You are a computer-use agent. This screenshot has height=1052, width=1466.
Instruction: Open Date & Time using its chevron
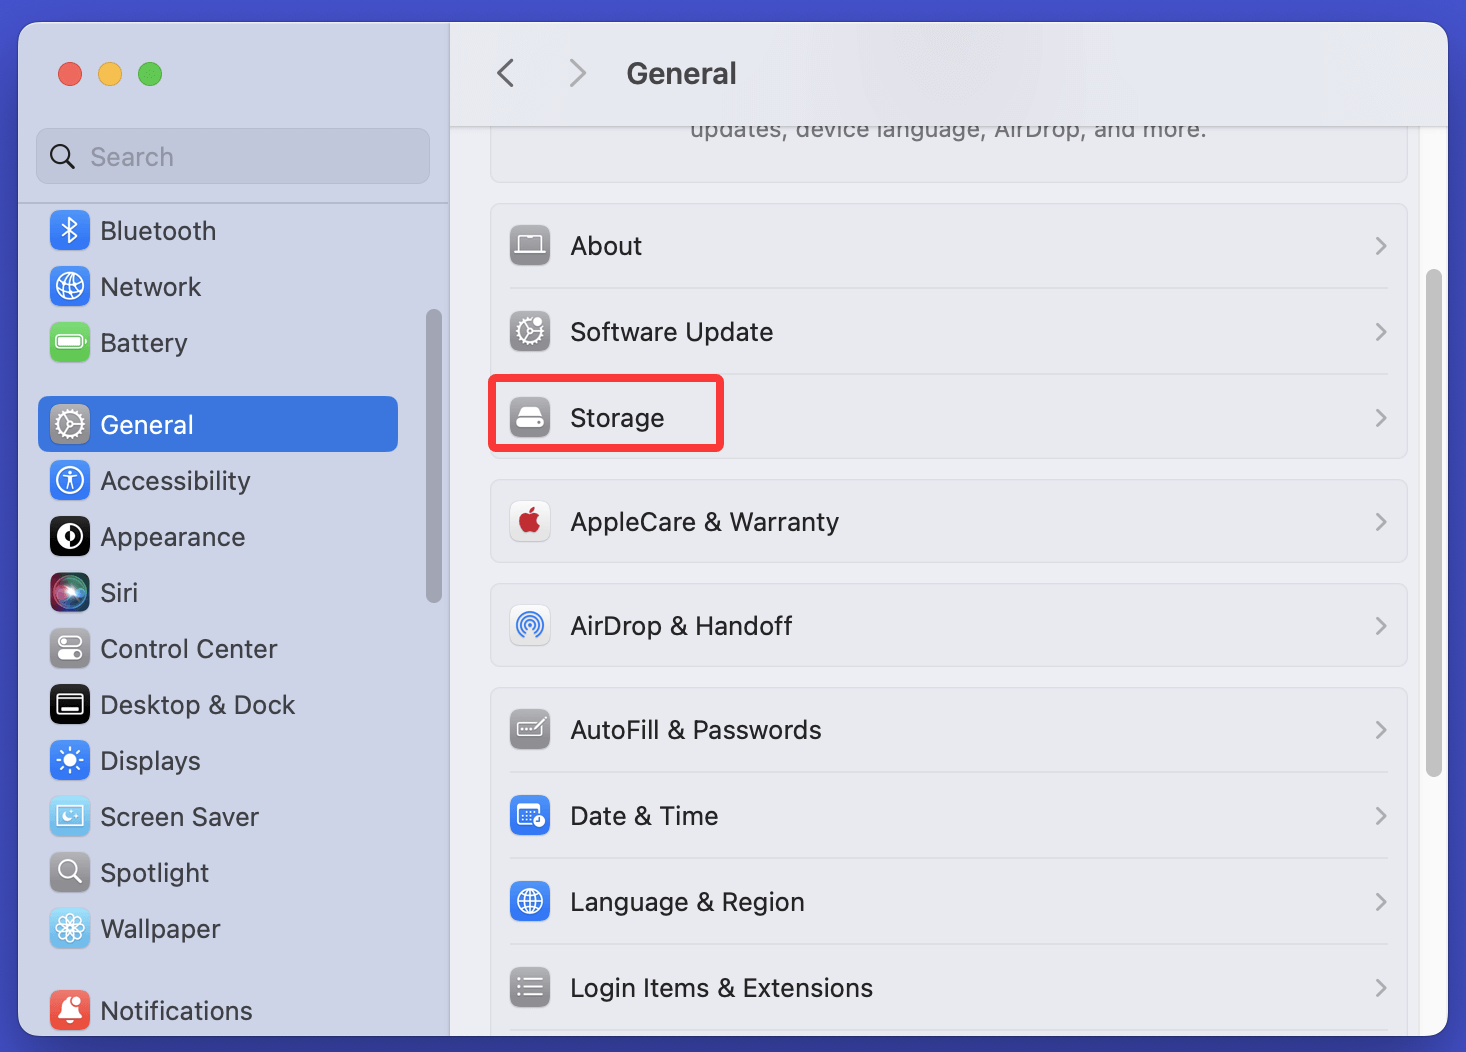1380,816
